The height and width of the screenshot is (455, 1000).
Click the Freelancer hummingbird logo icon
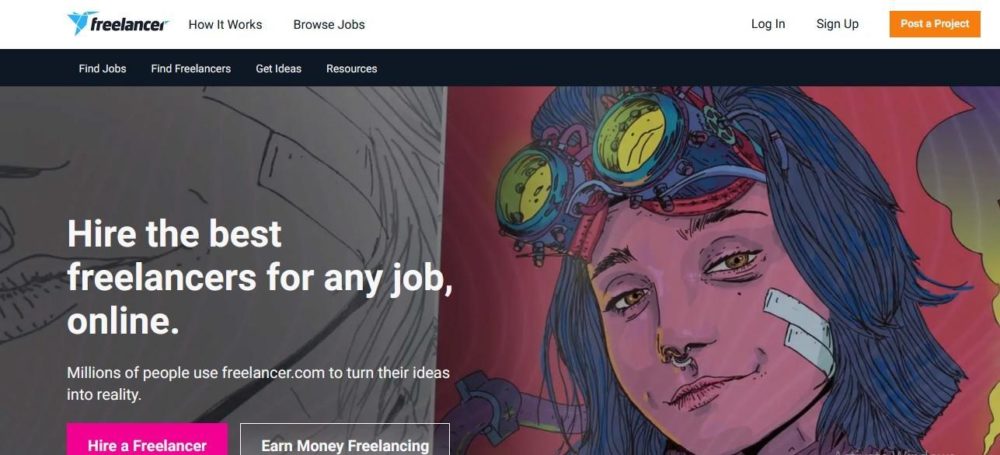coord(79,23)
